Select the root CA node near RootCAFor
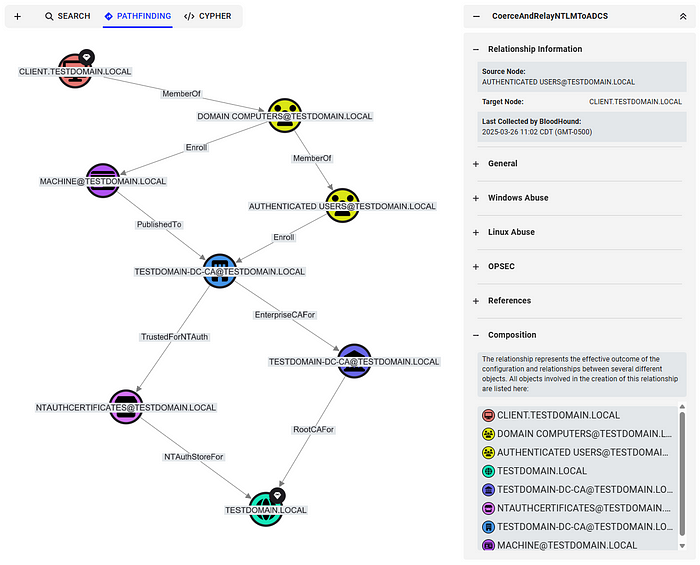Screen dimensions: 700x565 click(354, 361)
